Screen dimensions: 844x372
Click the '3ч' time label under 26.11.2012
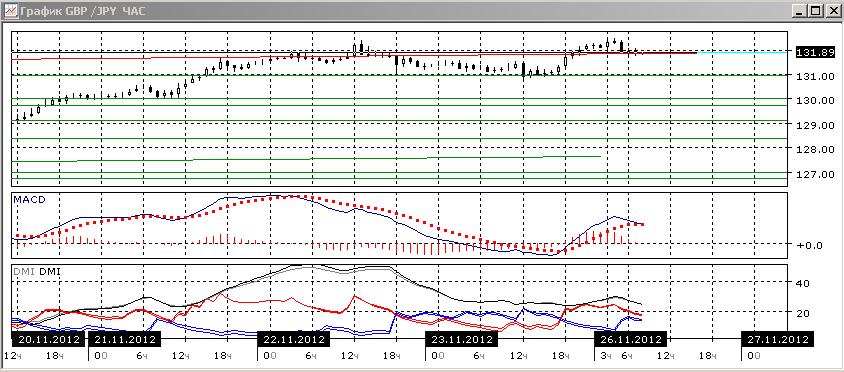click(x=606, y=356)
